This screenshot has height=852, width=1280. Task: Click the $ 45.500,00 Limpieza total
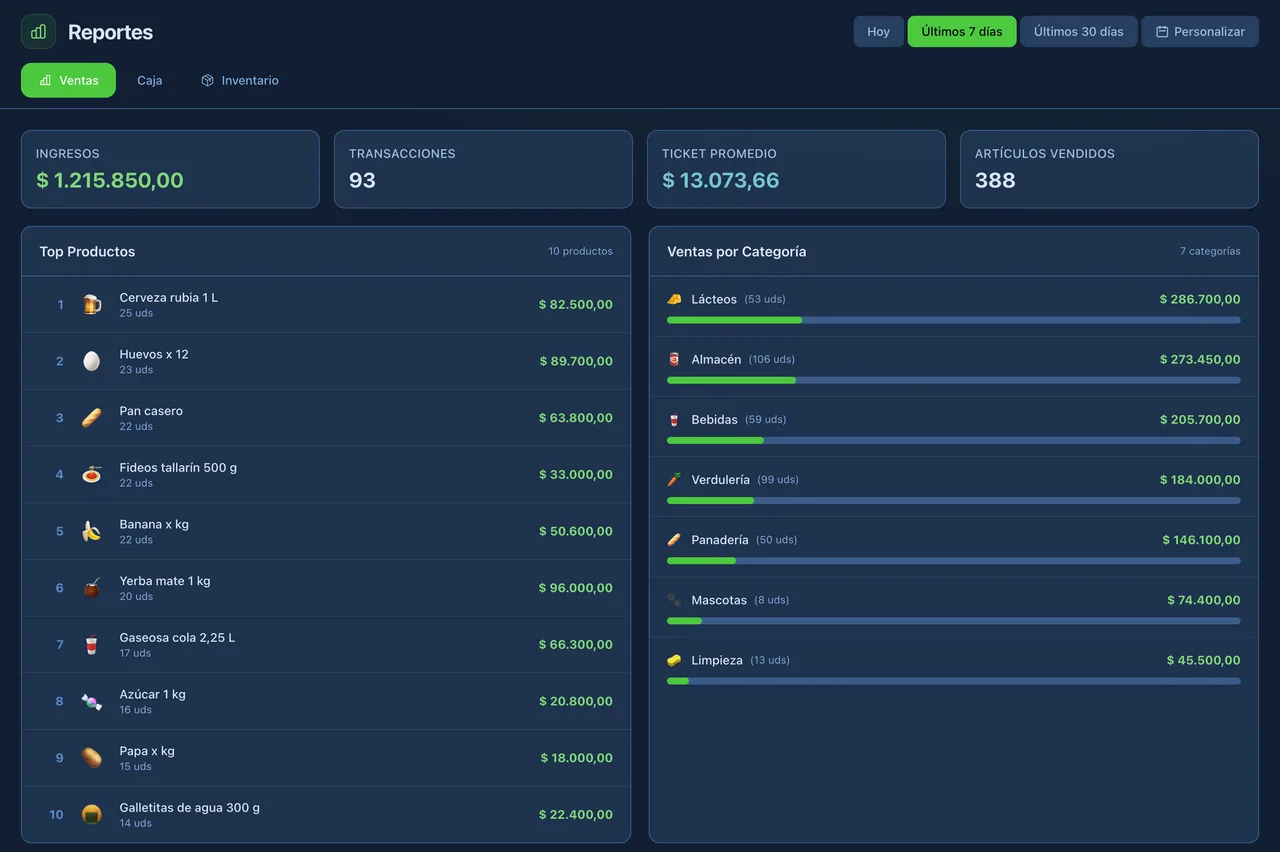(x=1204, y=660)
